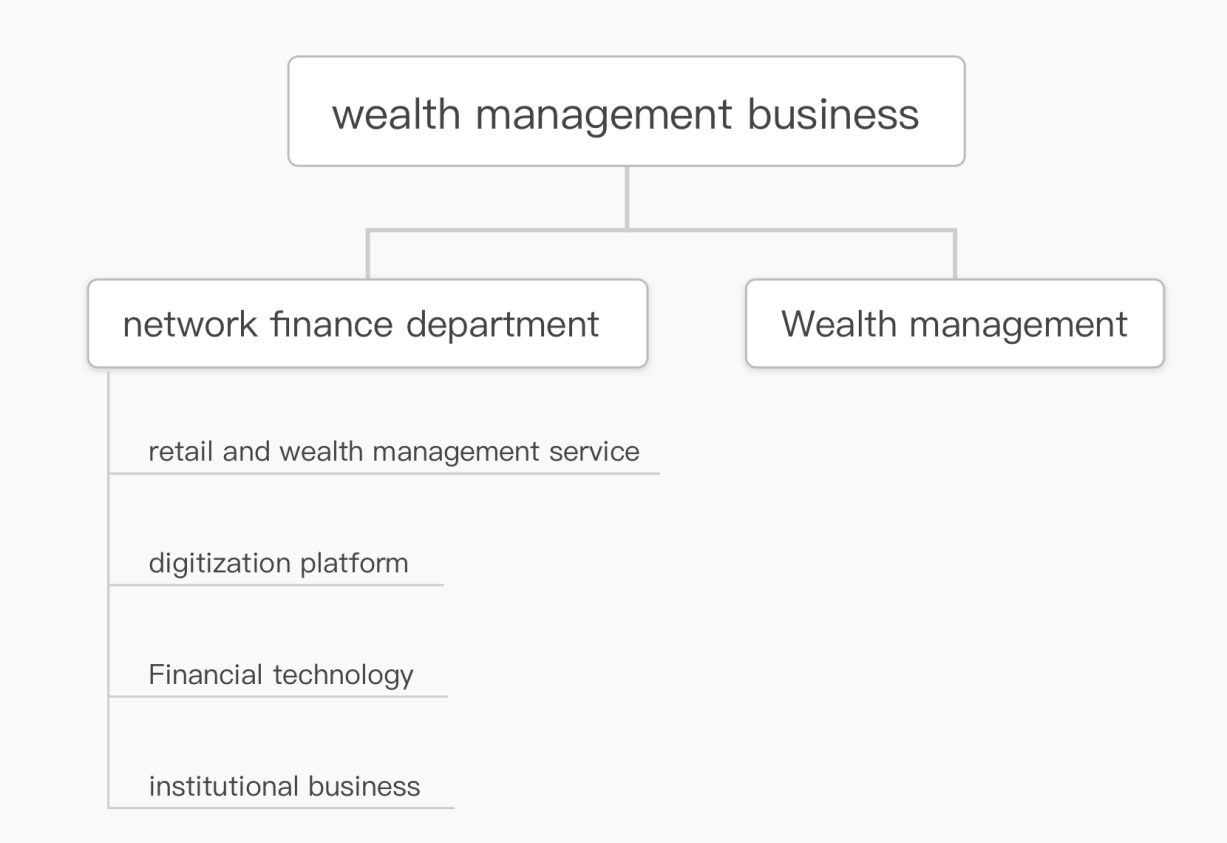Image resolution: width=1227 pixels, height=843 pixels.
Task: Select the root node wealth management business
Action: coord(626,111)
